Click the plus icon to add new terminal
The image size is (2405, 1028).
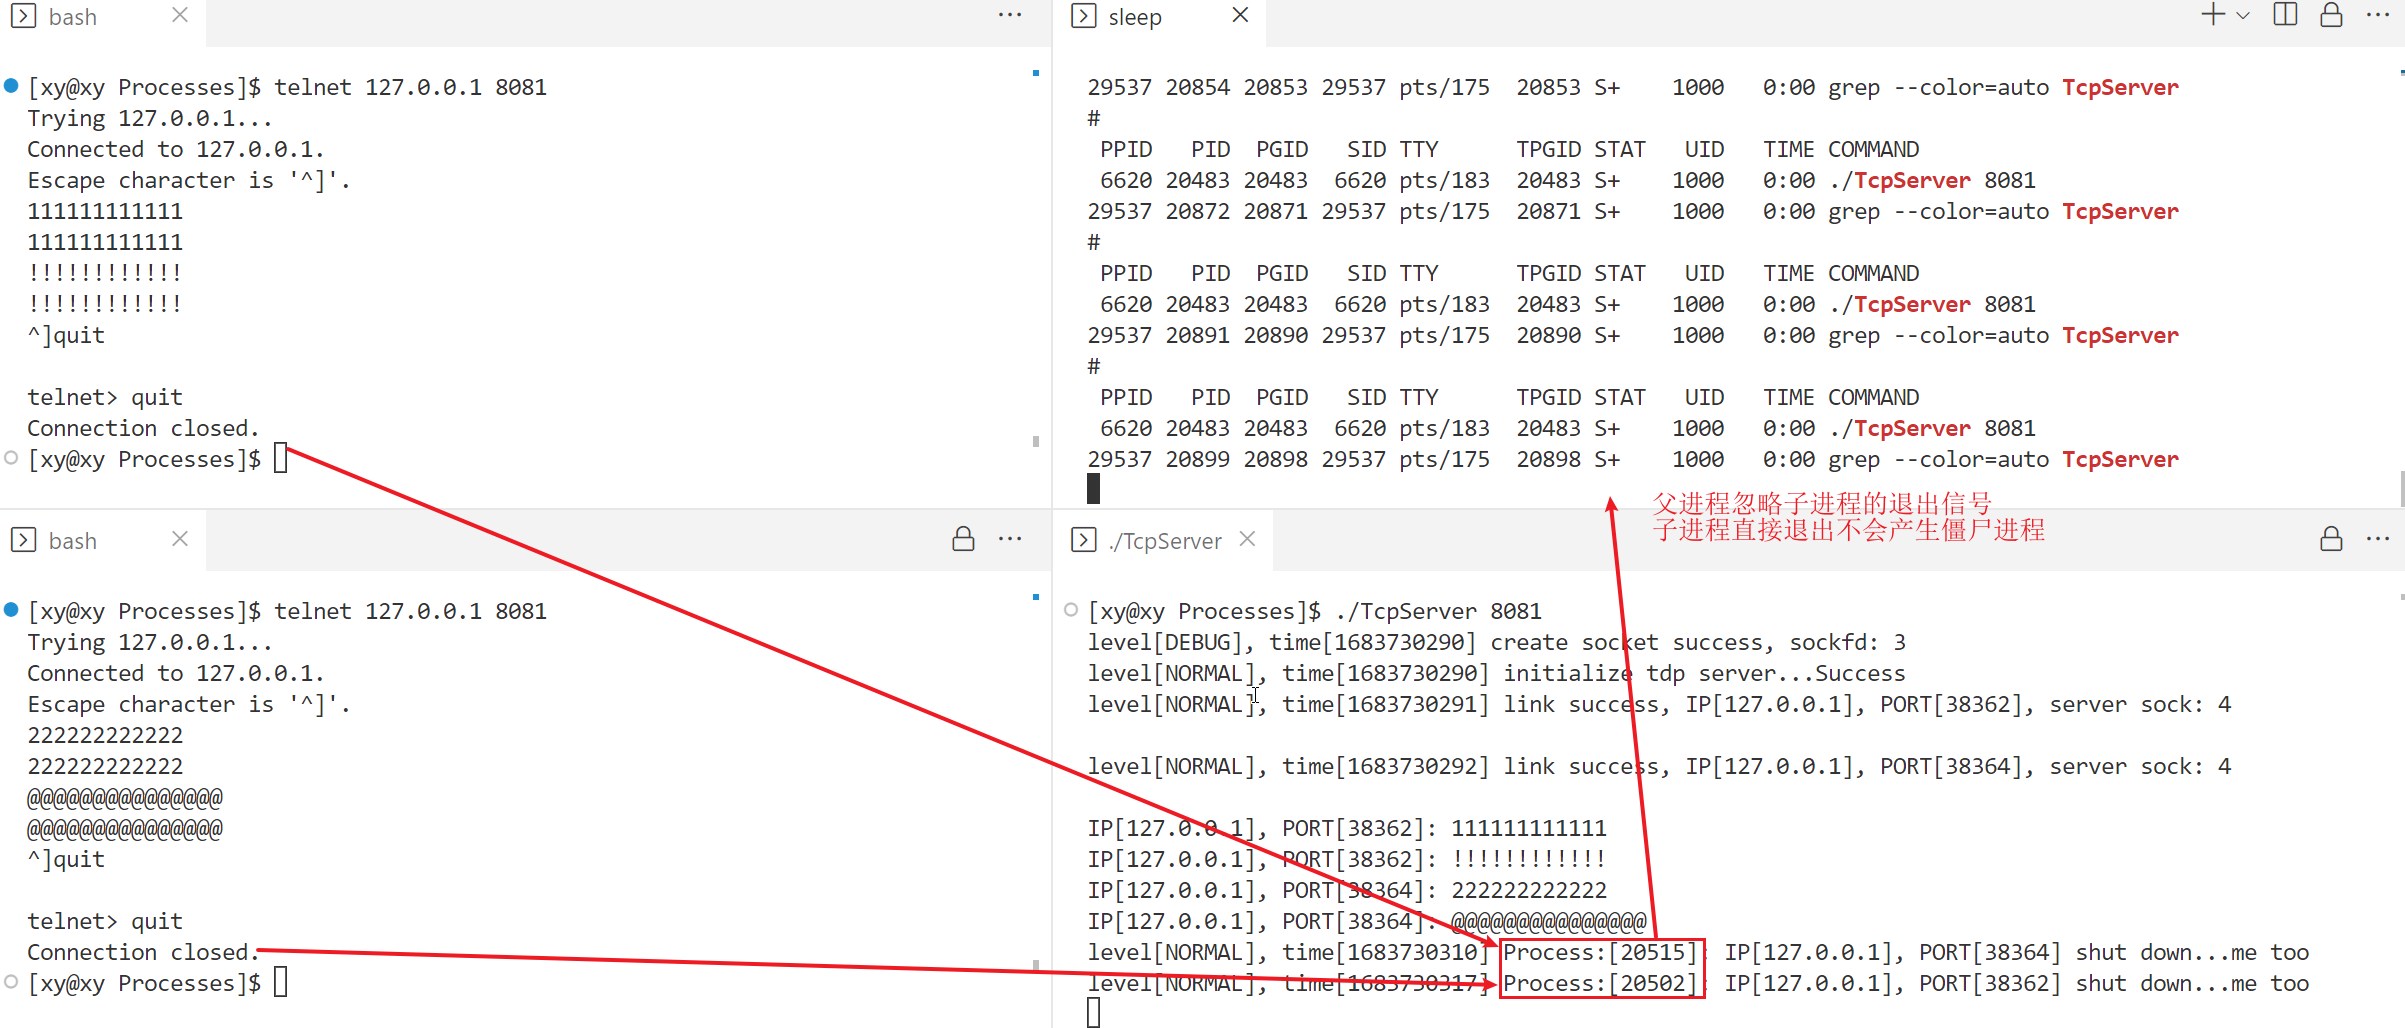coord(2211,15)
